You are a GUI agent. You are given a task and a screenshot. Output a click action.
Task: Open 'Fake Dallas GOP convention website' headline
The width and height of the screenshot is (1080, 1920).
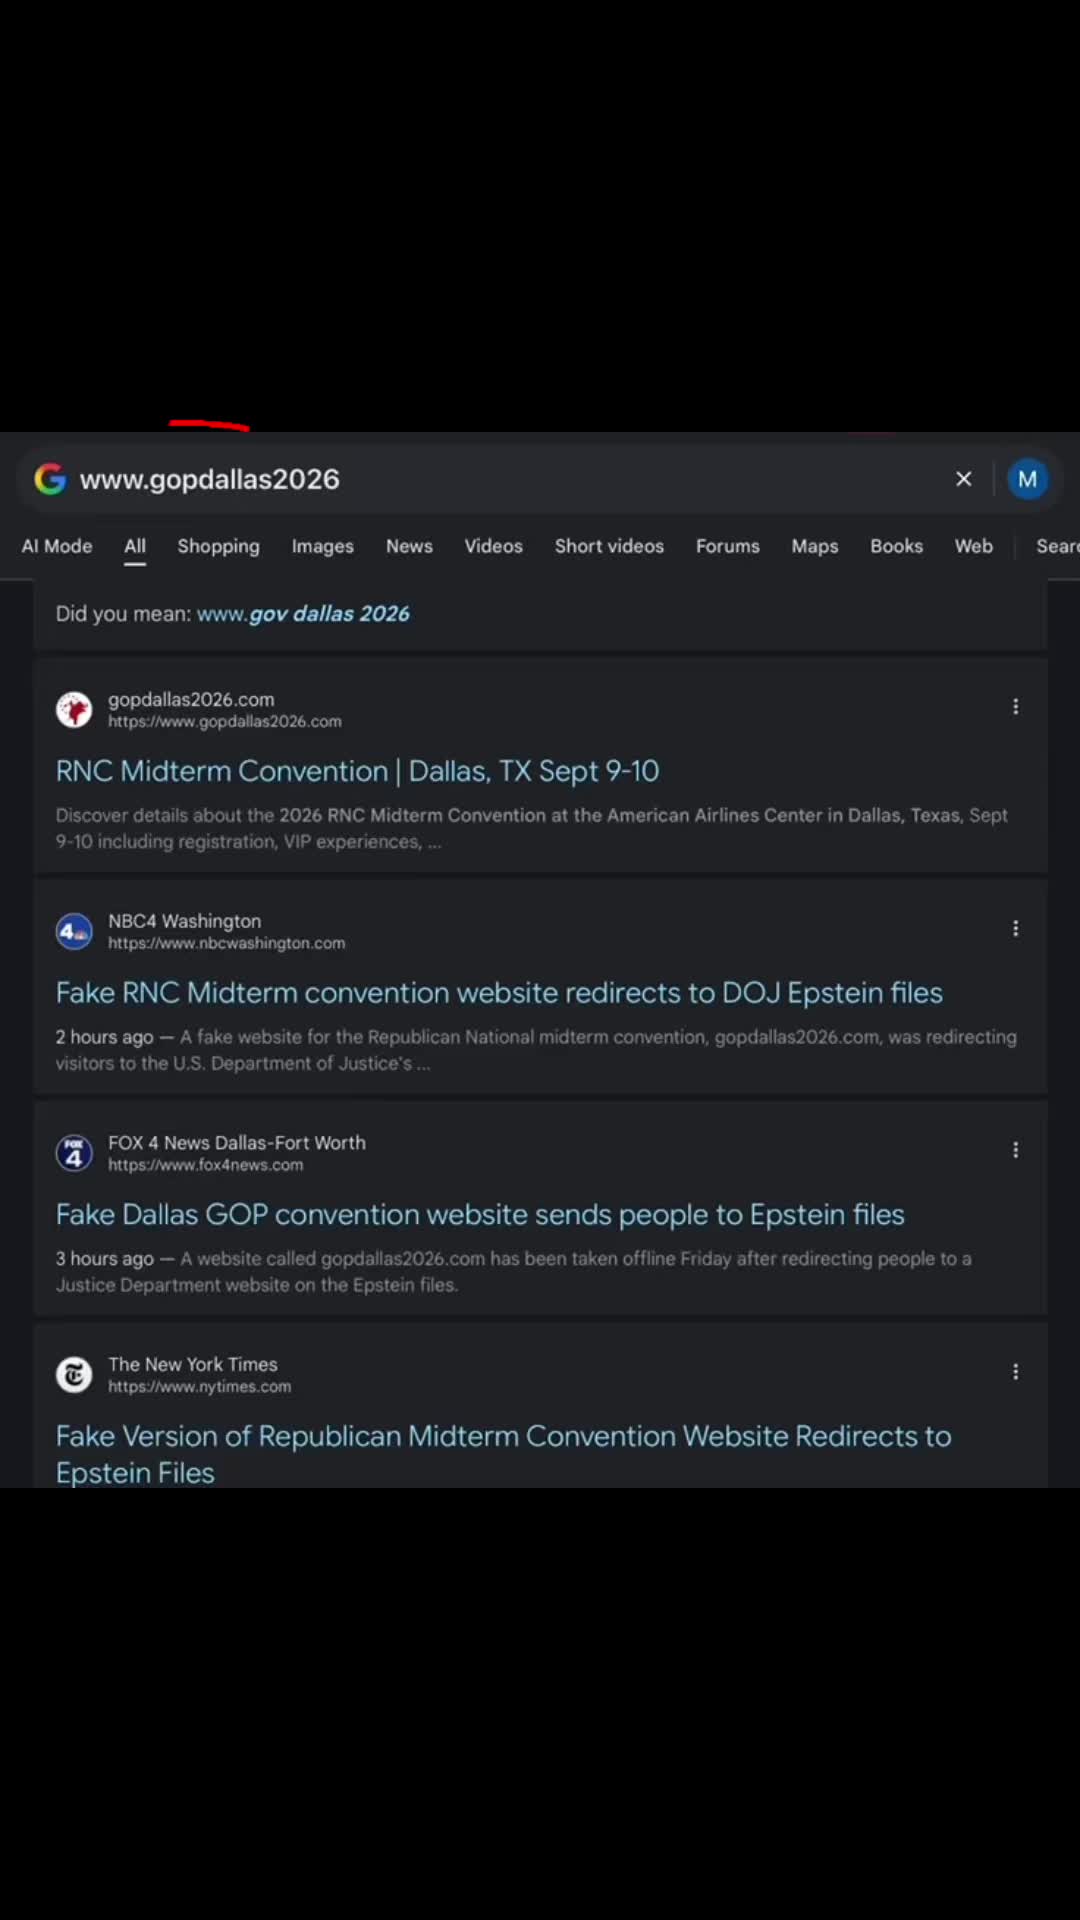pos(480,1215)
